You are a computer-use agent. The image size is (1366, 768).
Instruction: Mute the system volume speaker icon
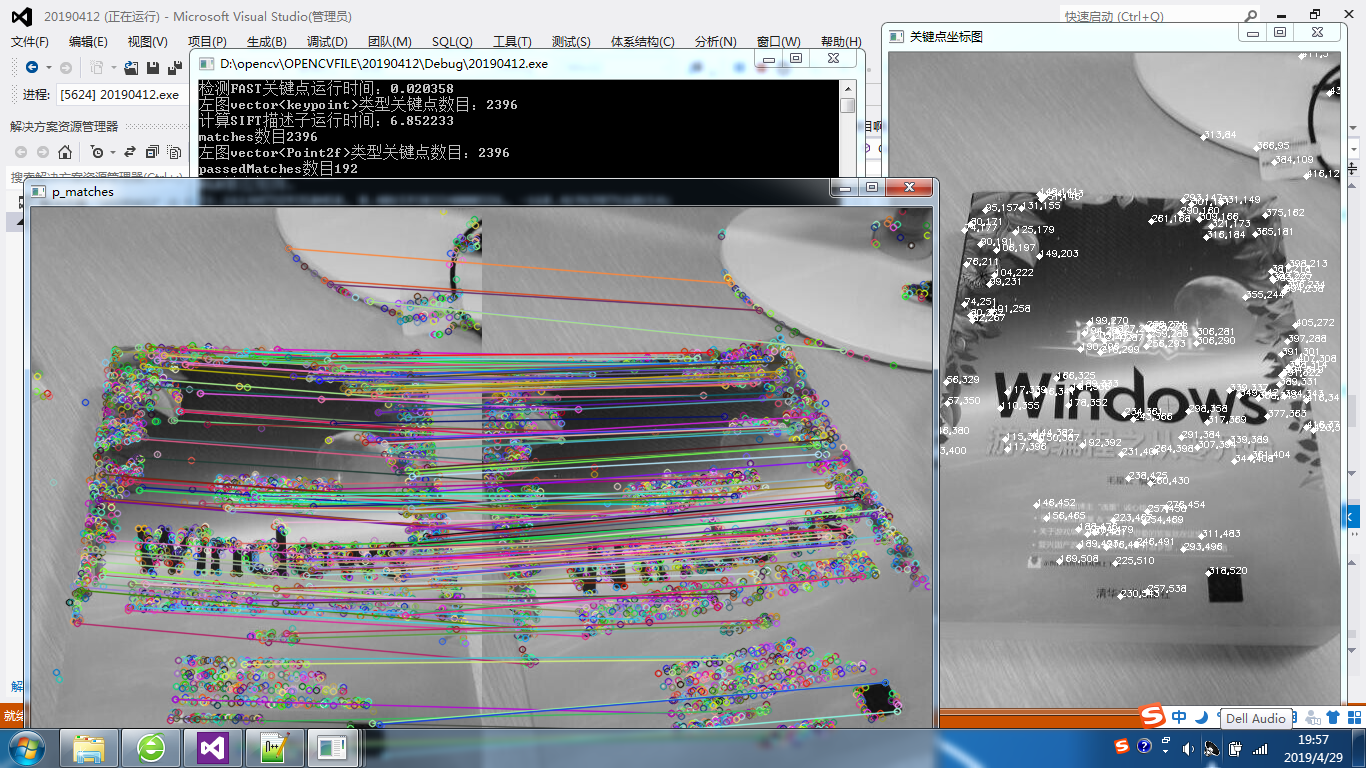1188,749
